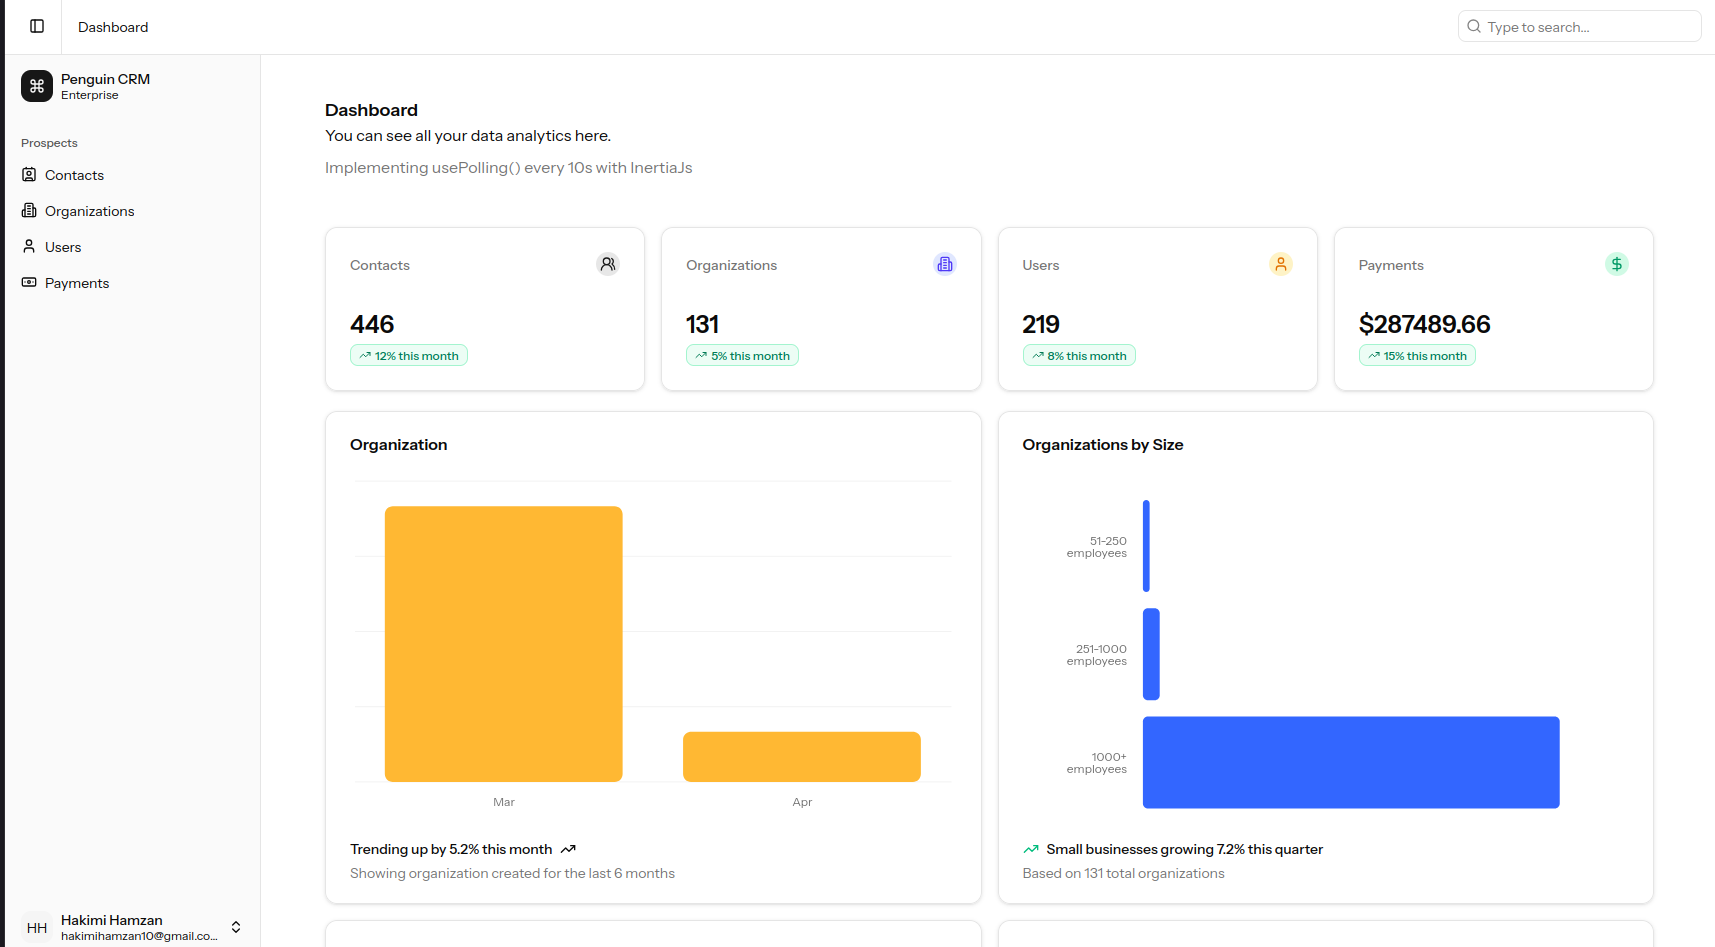
Task: Open Contacts in the sidebar
Action: pos(74,175)
